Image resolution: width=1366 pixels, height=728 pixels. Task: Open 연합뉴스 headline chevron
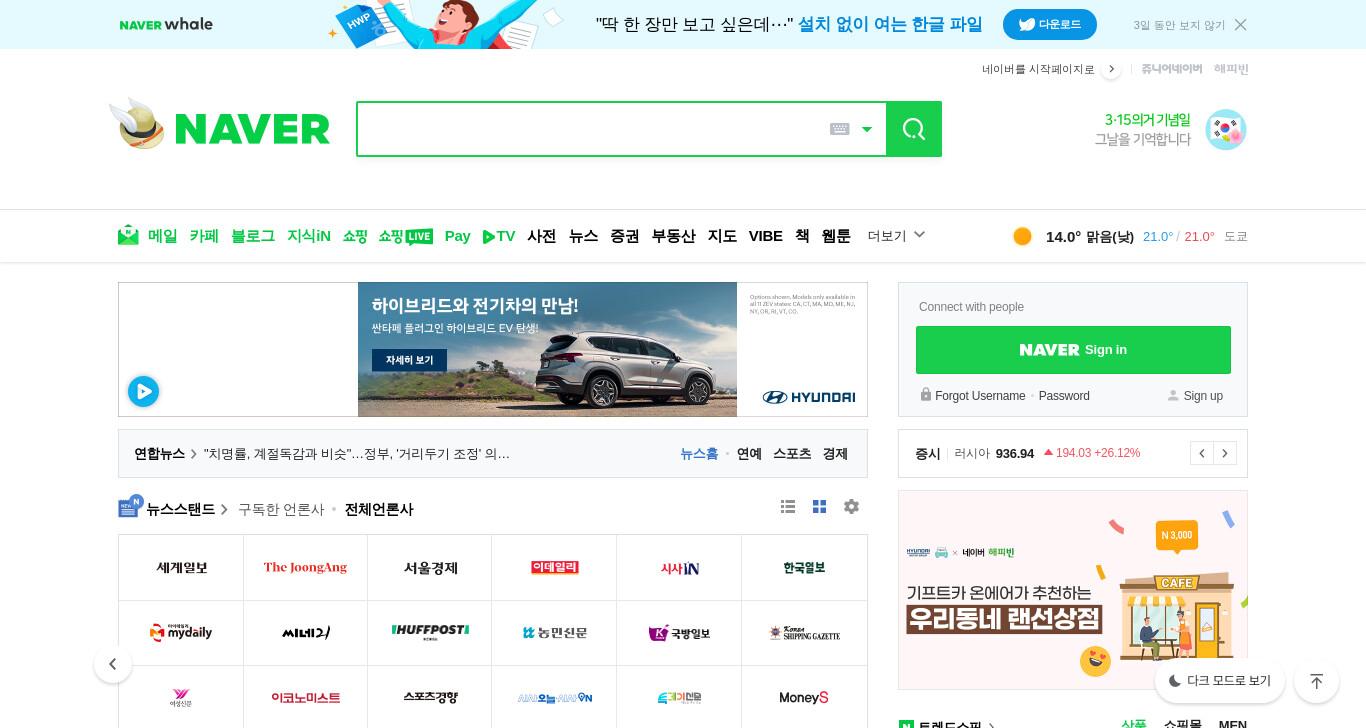coord(194,454)
